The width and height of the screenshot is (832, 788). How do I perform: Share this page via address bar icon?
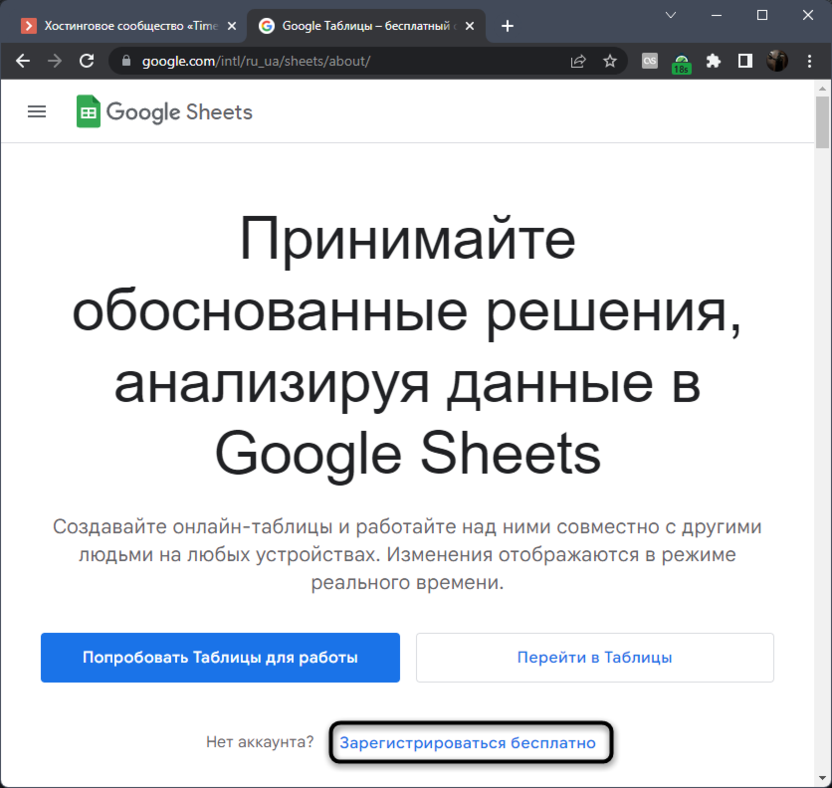pos(578,61)
